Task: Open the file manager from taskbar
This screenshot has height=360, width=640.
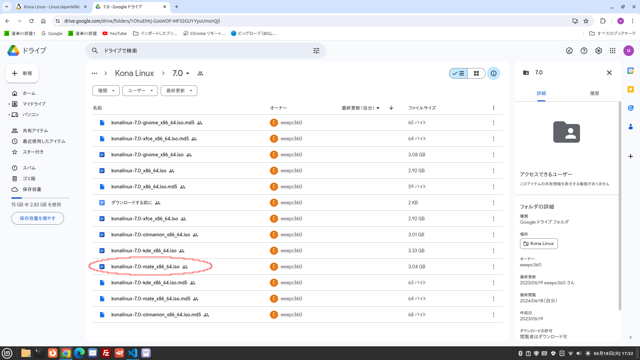Action: 25,353
